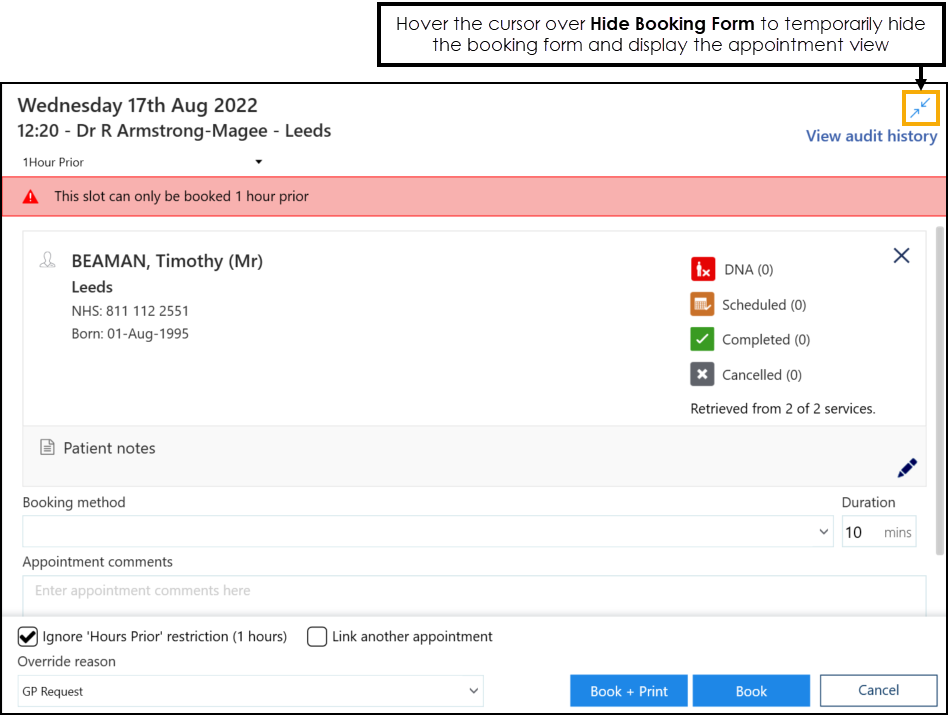Open View audit history link

871,136
